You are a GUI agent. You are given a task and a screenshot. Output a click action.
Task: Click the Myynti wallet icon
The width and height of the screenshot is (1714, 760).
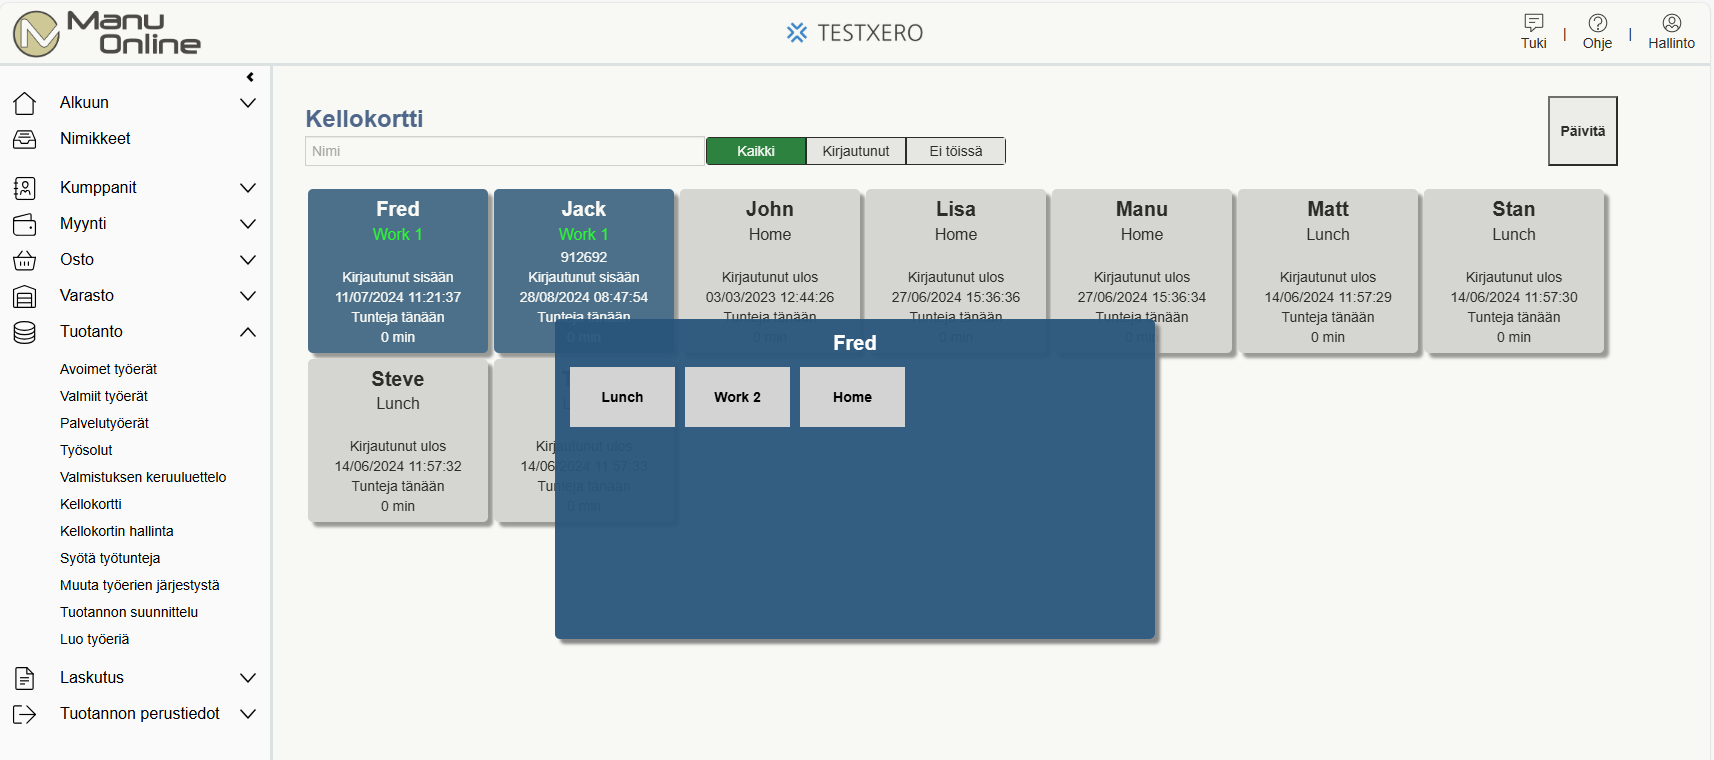(x=25, y=224)
